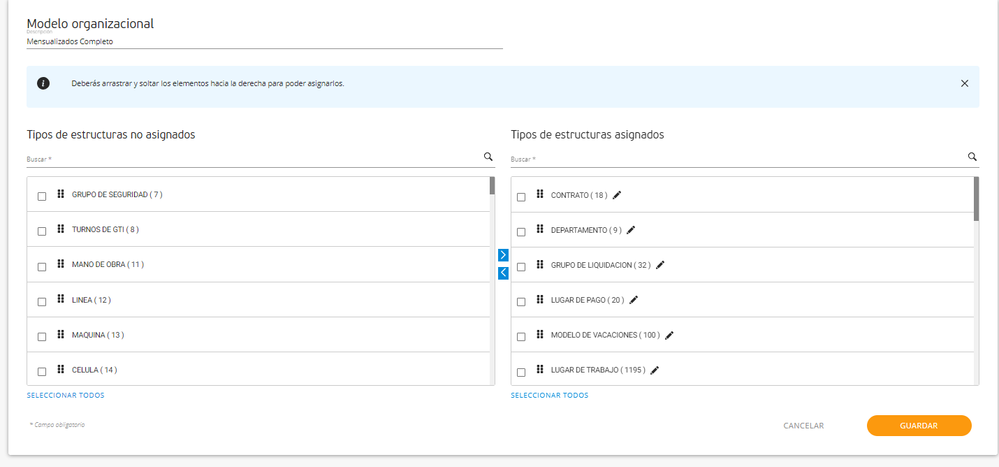
Task: Click the drag handle of CONTRATO
Action: 540,194
